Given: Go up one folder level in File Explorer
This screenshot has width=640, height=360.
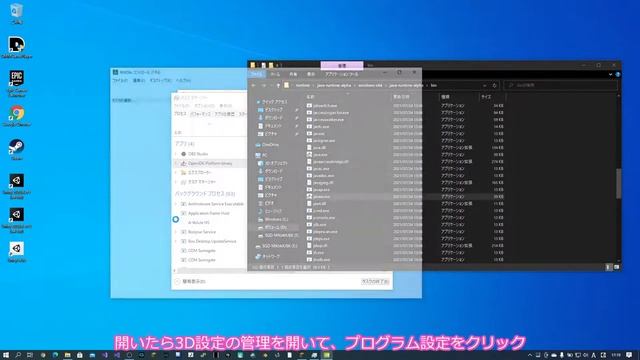Looking at the screenshot, I should pyautogui.click(x=278, y=85).
